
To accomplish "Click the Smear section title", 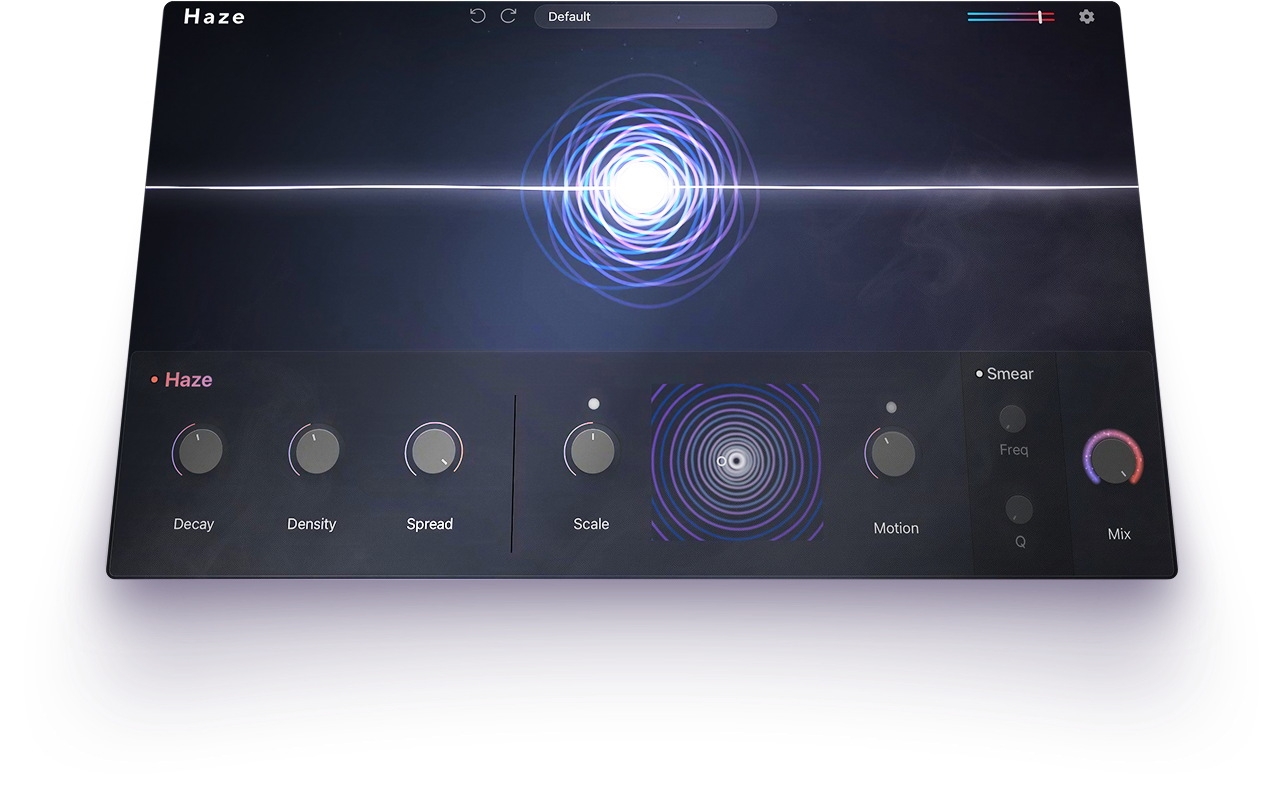I will pos(1010,374).
